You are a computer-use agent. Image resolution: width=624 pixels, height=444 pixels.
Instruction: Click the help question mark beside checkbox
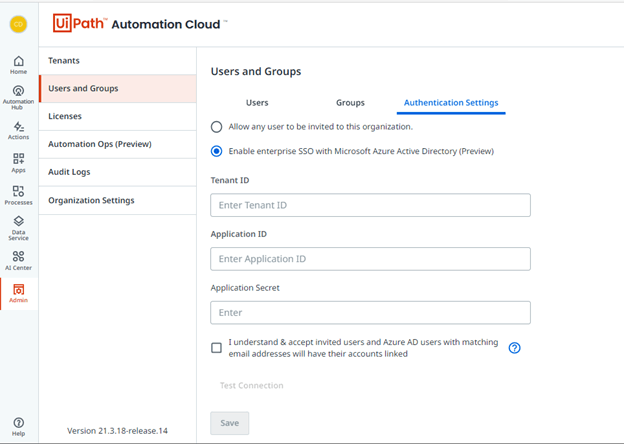pyautogui.click(x=514, y=348)
